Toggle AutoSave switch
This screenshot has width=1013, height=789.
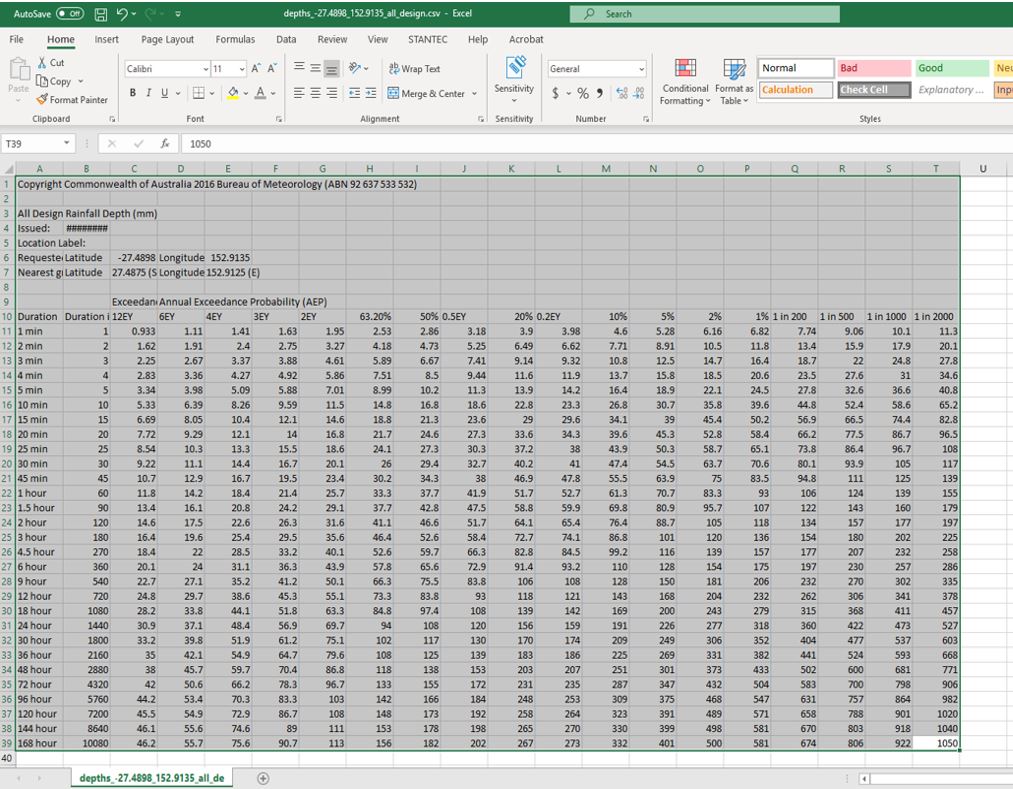coord(70,14)
